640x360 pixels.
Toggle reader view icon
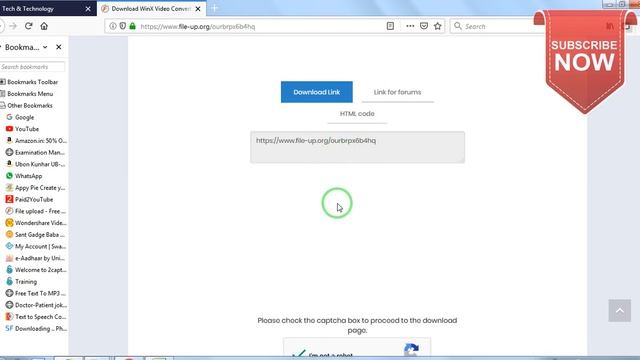point(390,26)
